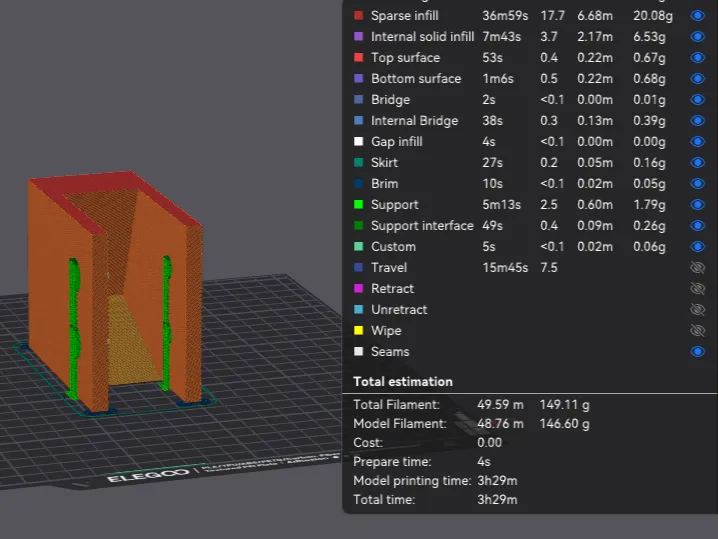Viewport: 718px width, 539px height.
Task: Click the teal Skirt color swatch
Action: tap(359, 162)
